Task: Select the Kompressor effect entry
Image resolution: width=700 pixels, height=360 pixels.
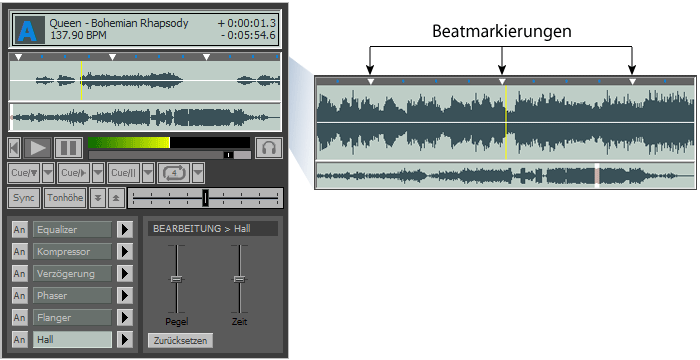Action: point(72,251)
